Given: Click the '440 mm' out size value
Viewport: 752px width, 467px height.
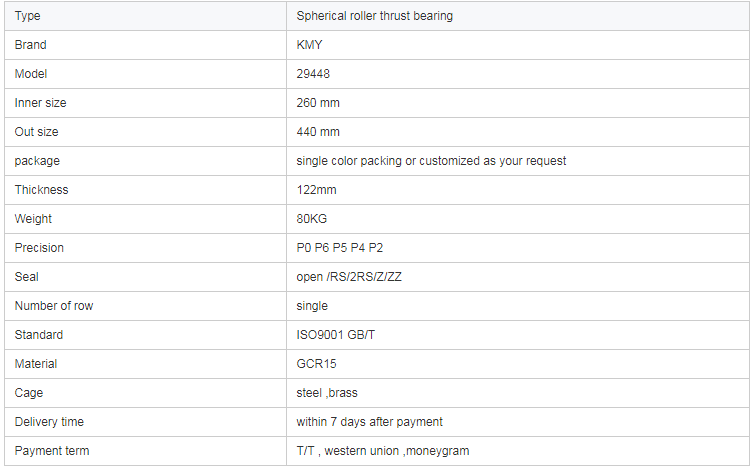Looking at the screenshot, I should (318, 132).
